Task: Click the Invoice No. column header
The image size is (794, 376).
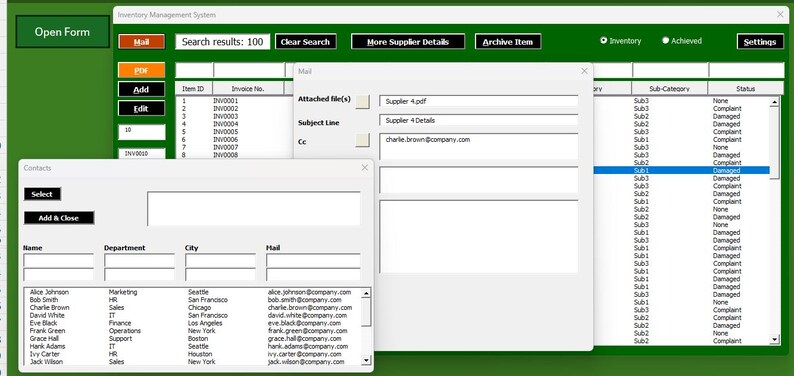Action: pyautogui.click(x=248, y=89)
